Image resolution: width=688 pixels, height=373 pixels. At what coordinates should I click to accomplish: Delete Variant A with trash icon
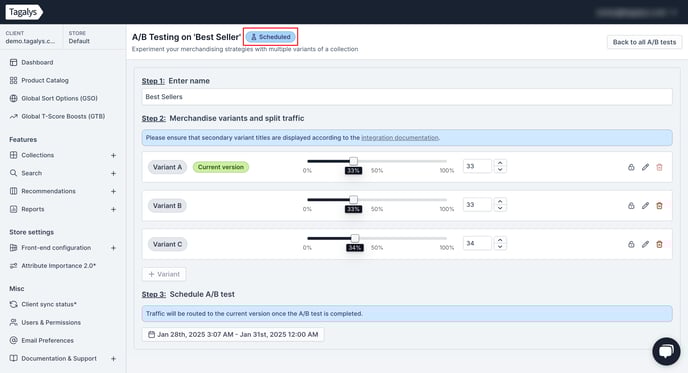click(x=659, y=167)
